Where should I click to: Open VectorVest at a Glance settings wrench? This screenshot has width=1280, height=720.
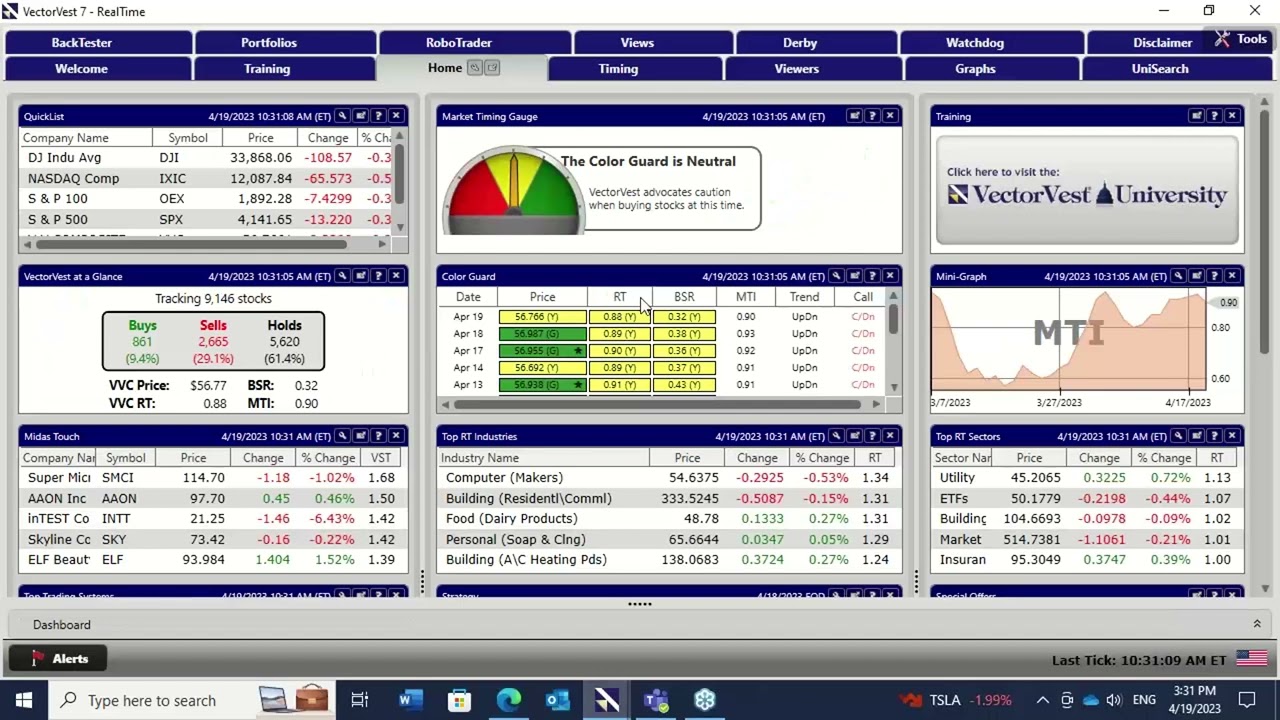coord(342,276)
